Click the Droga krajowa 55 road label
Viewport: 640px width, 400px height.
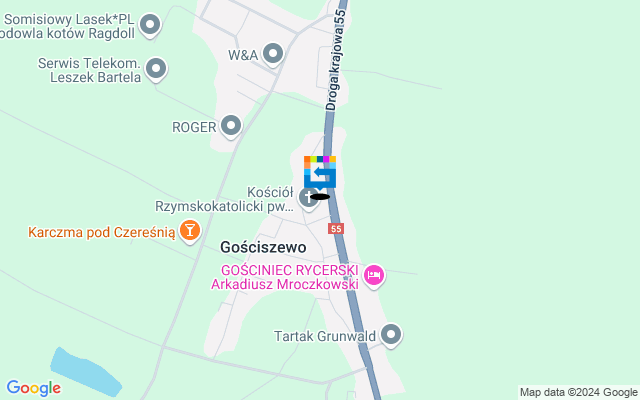pyautogui.click(x=336, y=60)
